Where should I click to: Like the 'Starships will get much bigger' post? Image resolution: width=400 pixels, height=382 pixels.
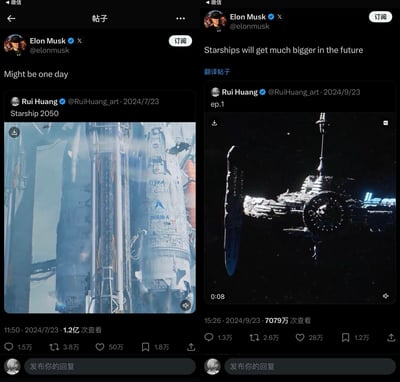[x=300, y=338]
